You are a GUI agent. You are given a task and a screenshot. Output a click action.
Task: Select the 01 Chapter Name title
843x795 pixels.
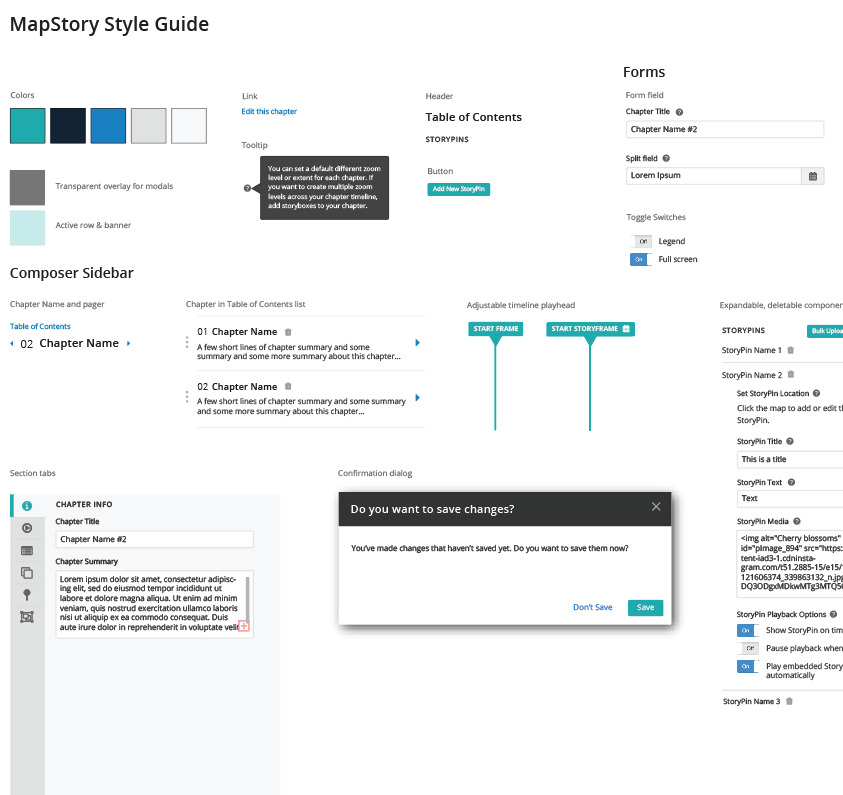[237, 332]
